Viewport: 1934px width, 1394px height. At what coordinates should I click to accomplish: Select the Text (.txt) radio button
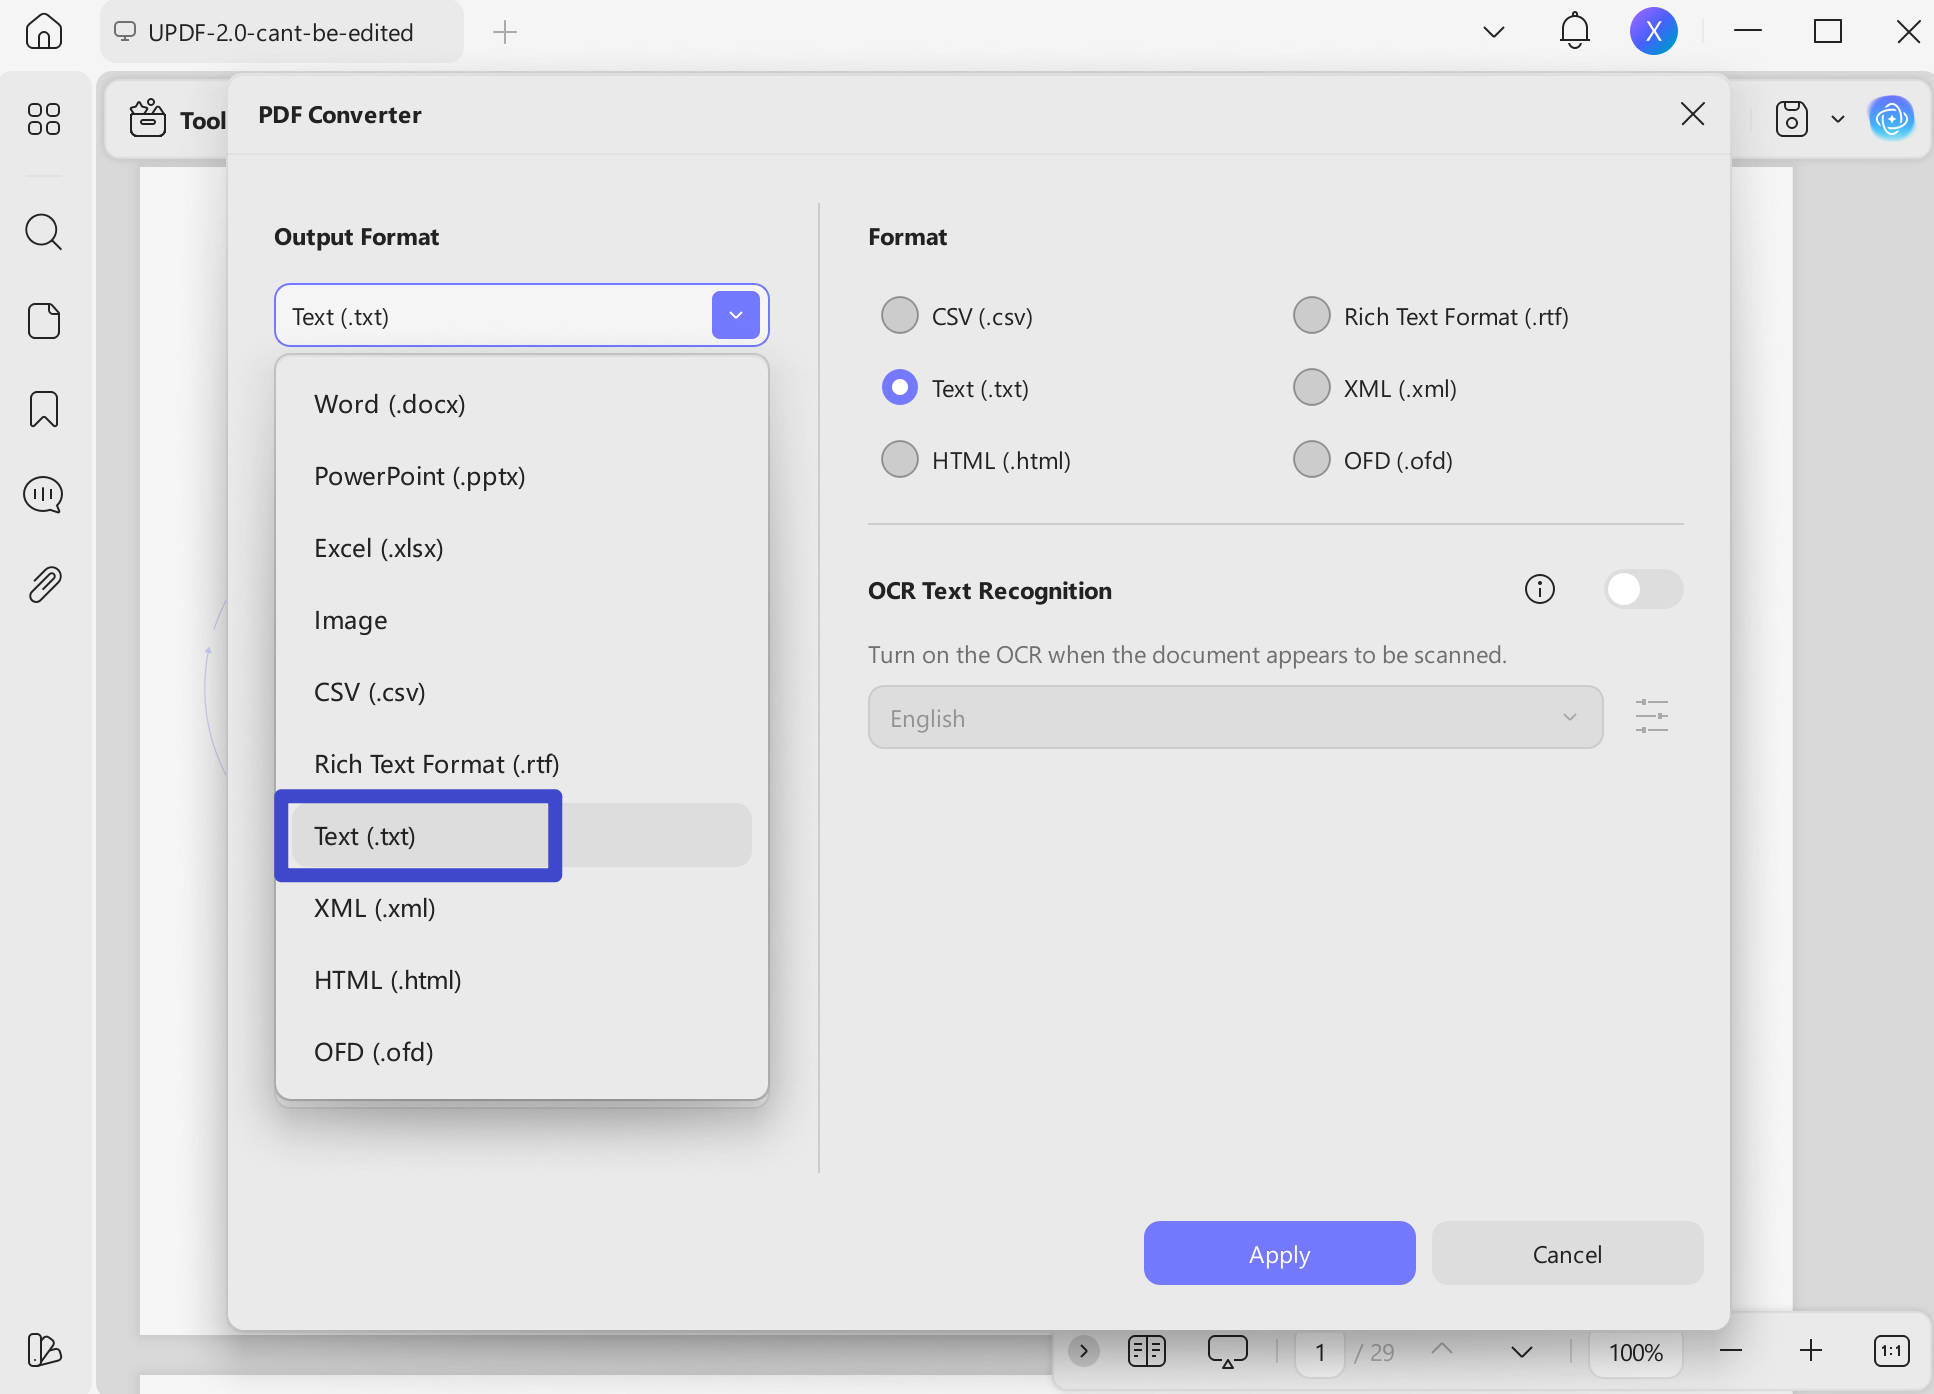coord(900,387)
